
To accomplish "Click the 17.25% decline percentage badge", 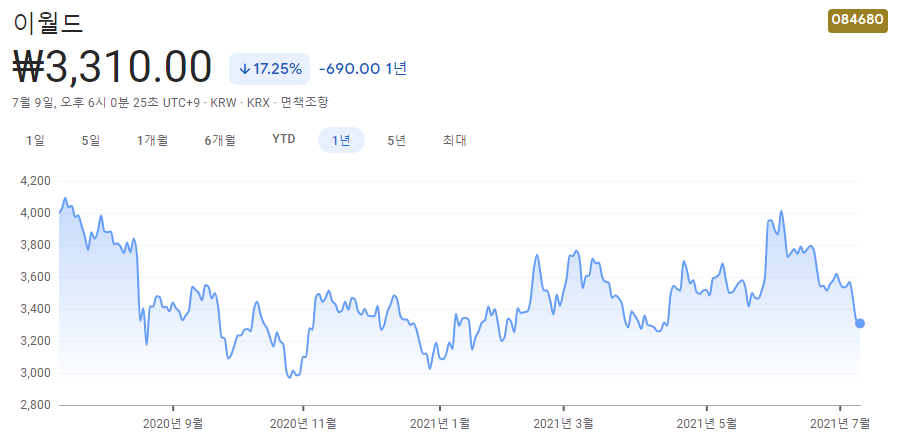I will pos(269,69).
